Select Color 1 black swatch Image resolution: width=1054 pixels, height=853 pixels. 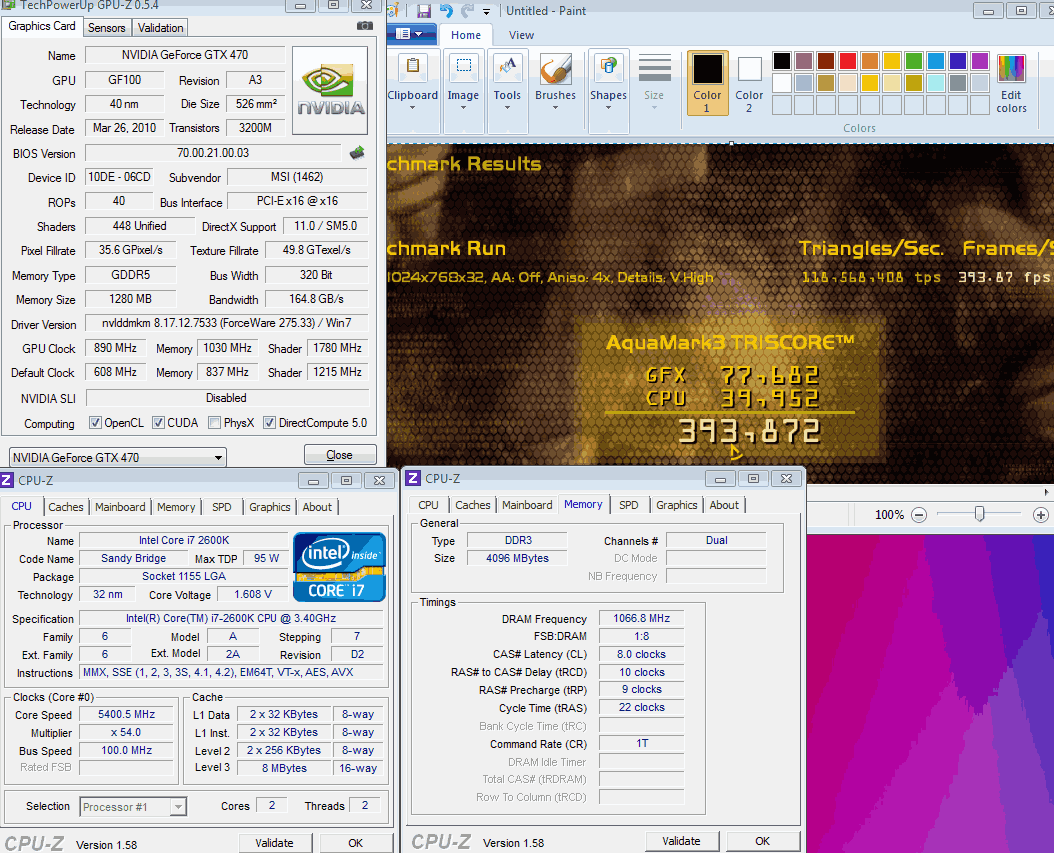pos(707,69)
